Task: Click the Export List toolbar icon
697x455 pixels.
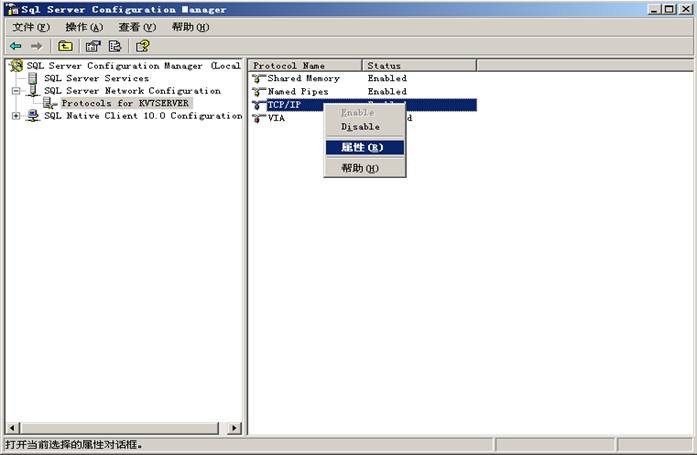Action: [115, 46]
